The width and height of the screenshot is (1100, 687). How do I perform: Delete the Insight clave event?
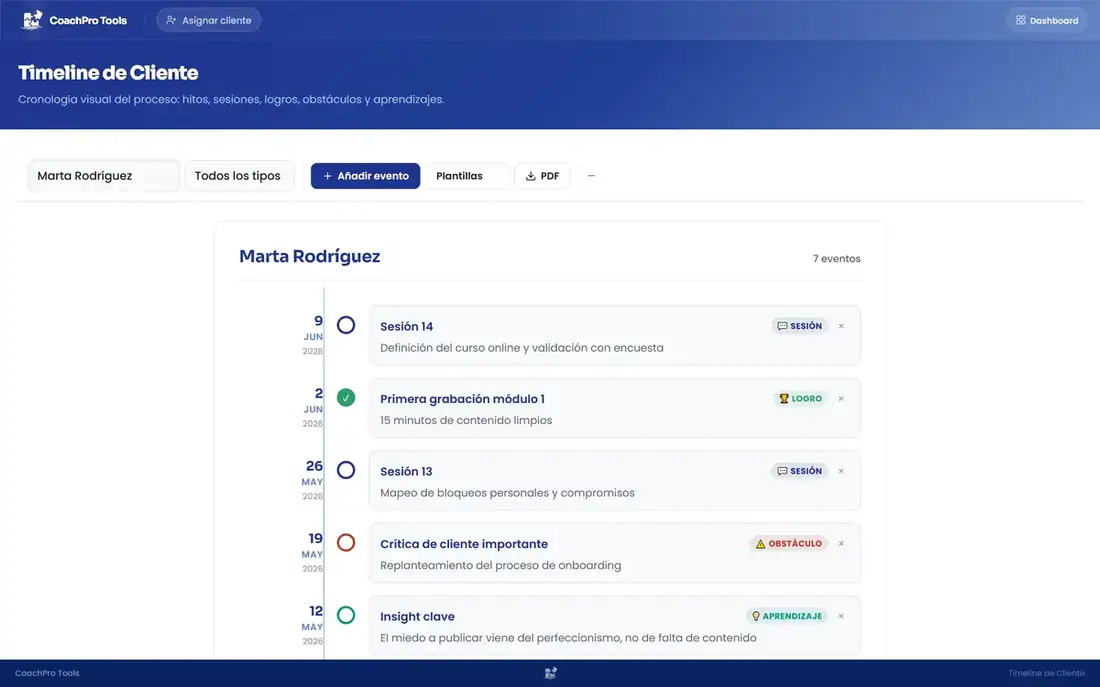pos(841,616)
